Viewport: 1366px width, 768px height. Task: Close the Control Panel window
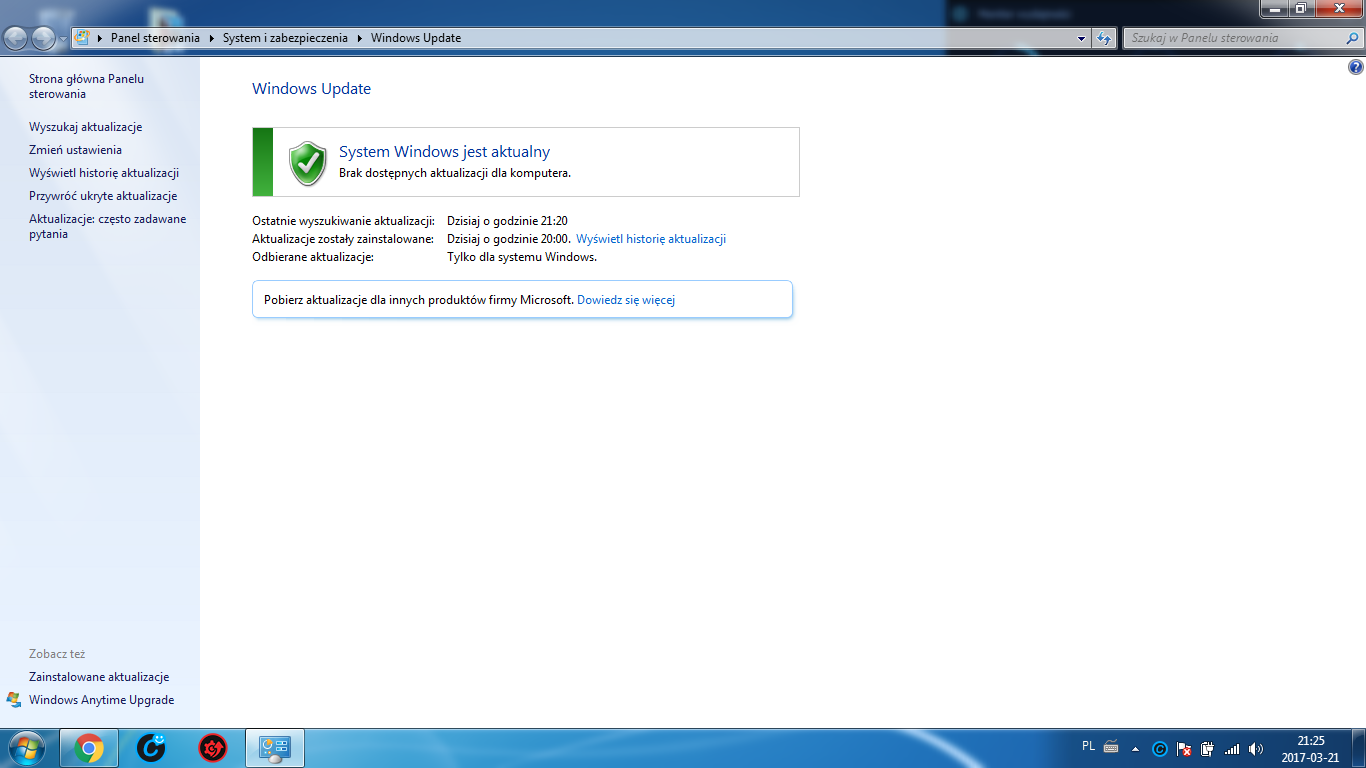(x=1338, y=8)
